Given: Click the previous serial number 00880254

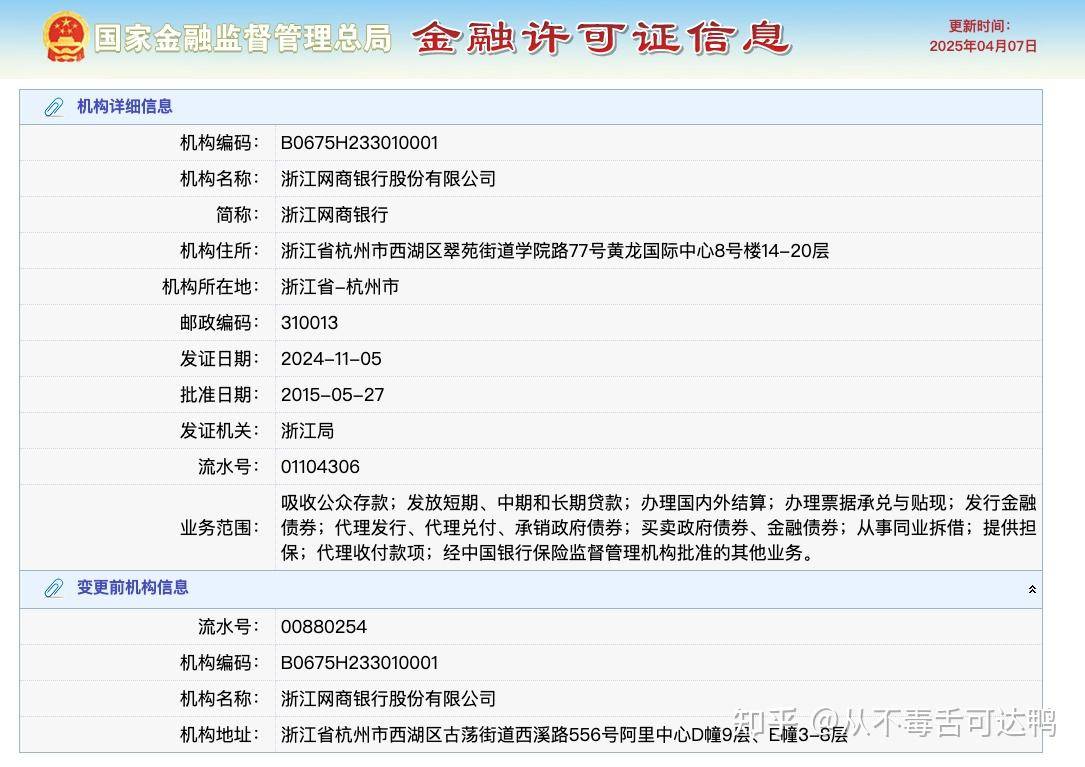Looking at the screenshot, I should pyautogui.click(x=323, y=626).
